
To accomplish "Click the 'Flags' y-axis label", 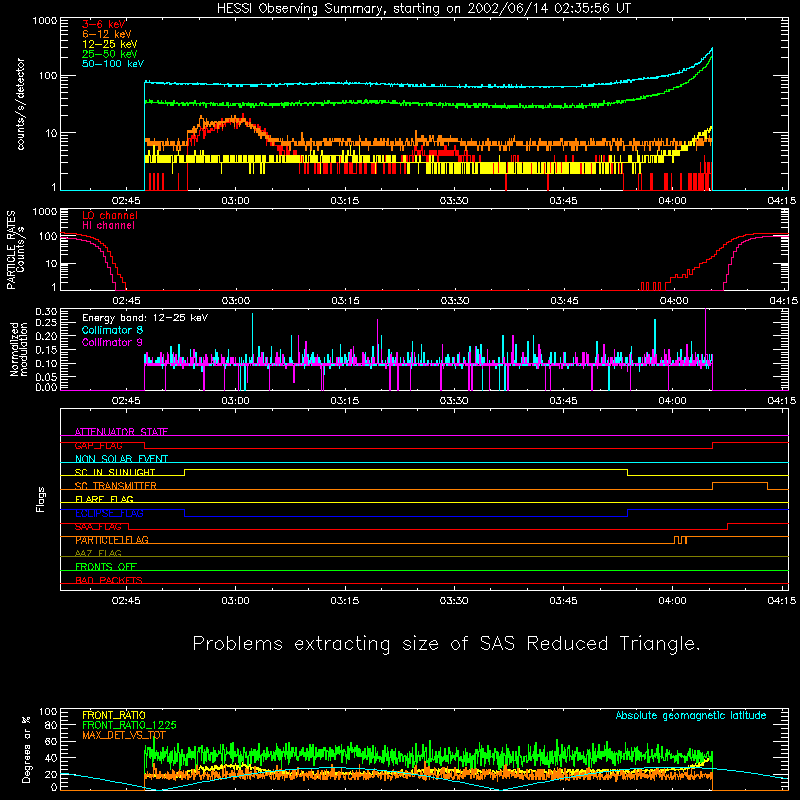I will pos(41,499).
